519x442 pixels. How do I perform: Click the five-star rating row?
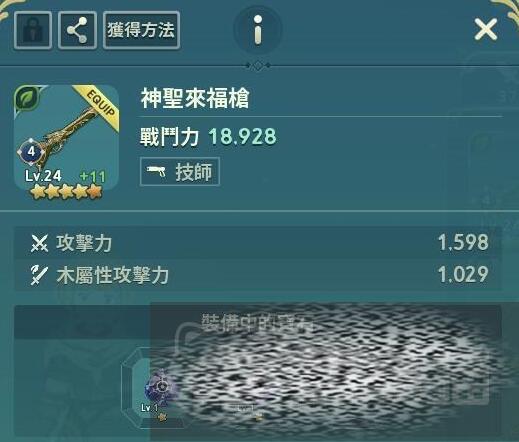click(x=66, y=192)
